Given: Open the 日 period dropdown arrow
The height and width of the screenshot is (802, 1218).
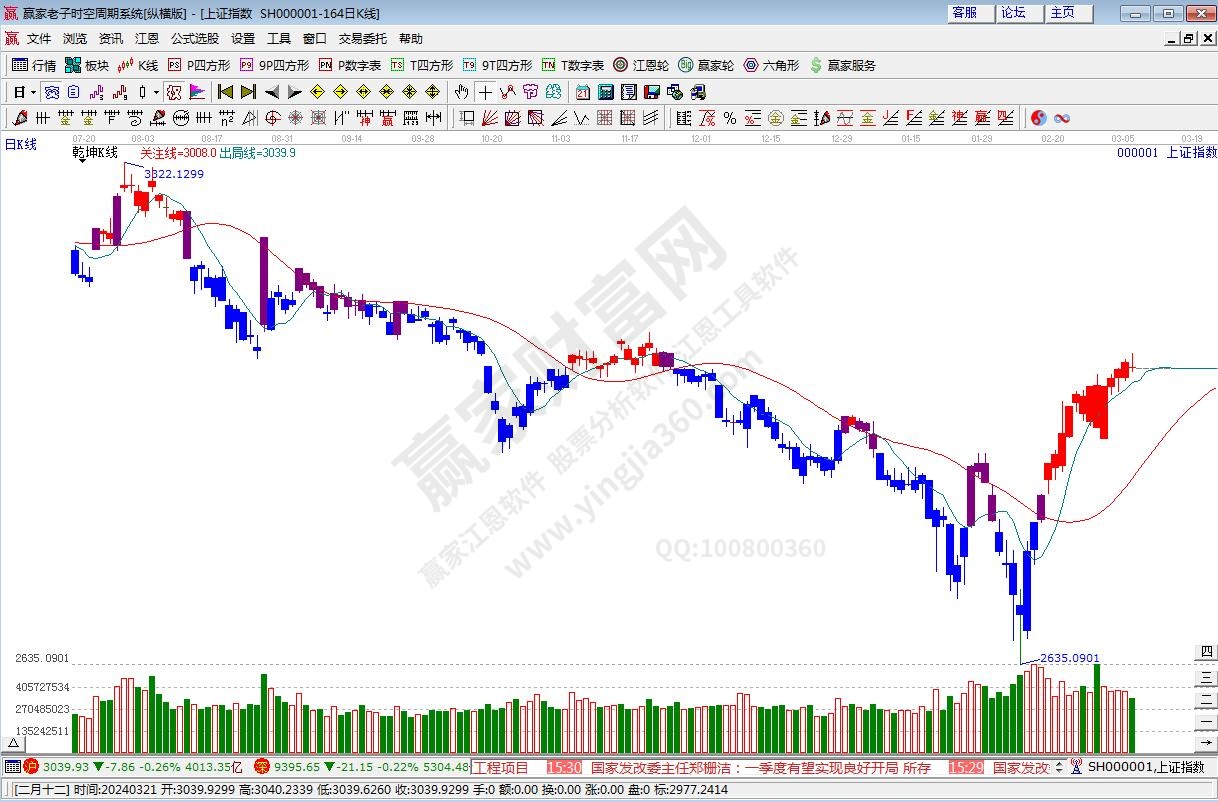Looking at the screenshot, I should [33, 92].
